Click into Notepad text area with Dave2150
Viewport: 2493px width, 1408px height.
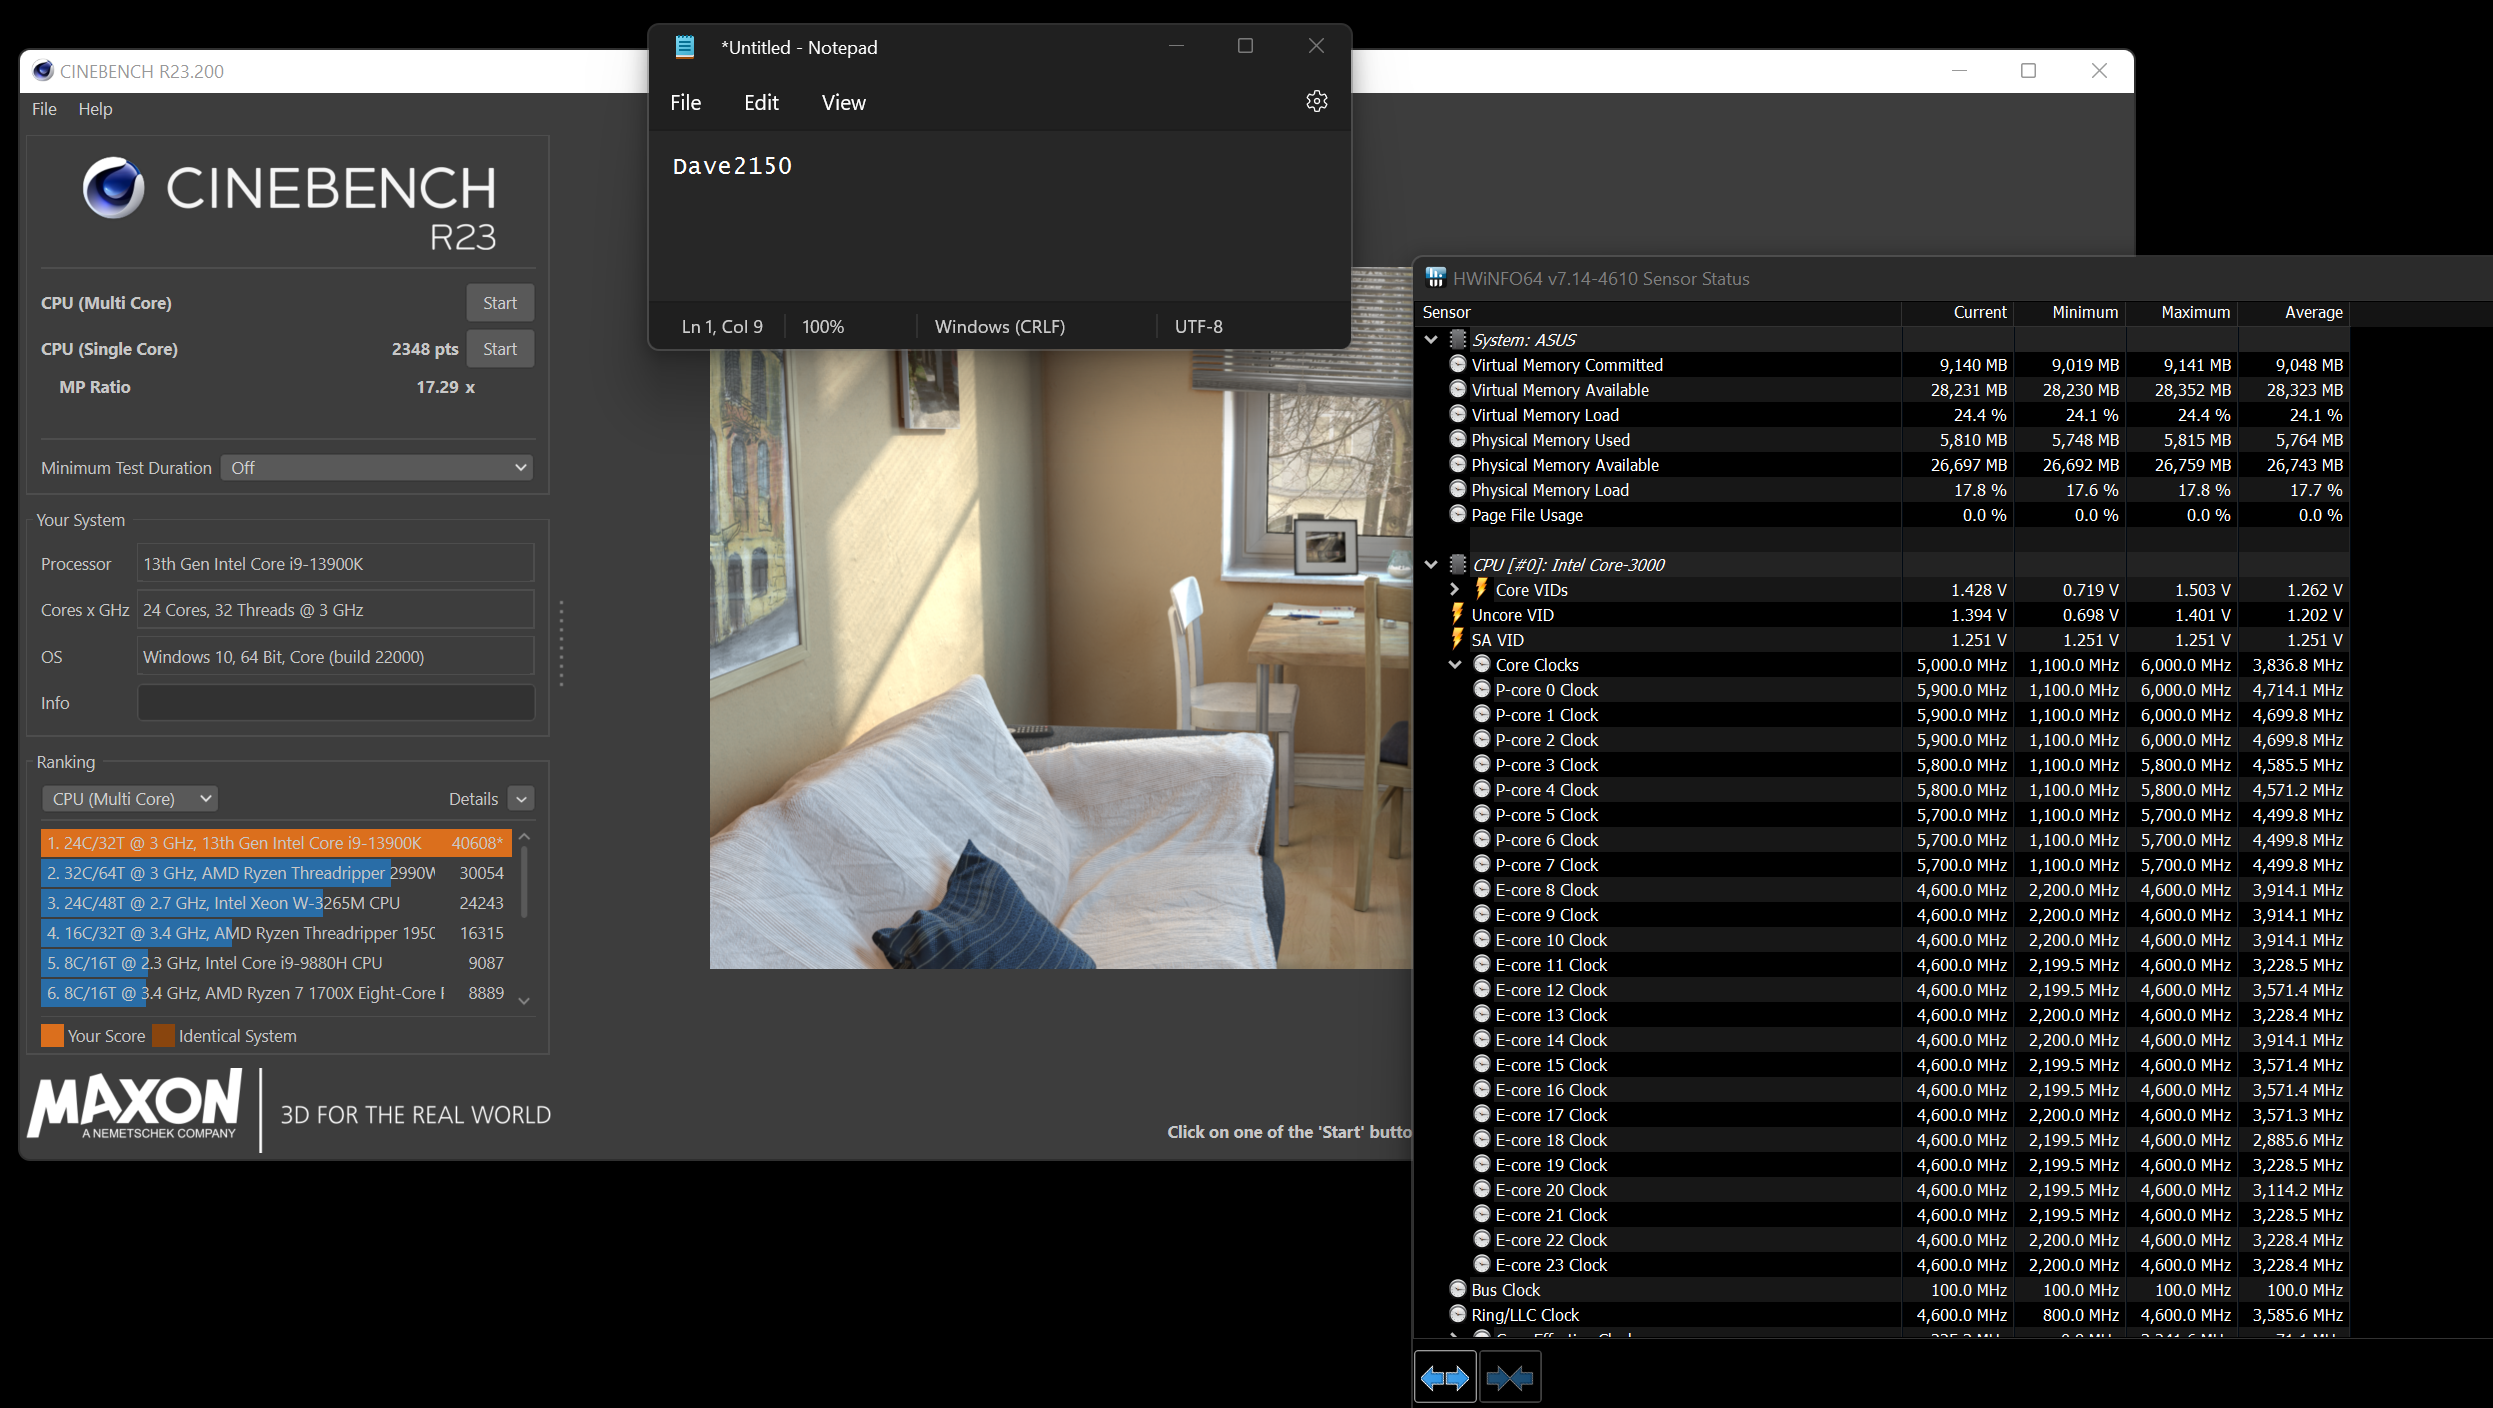pyautogui.click(x=999, y=215)
